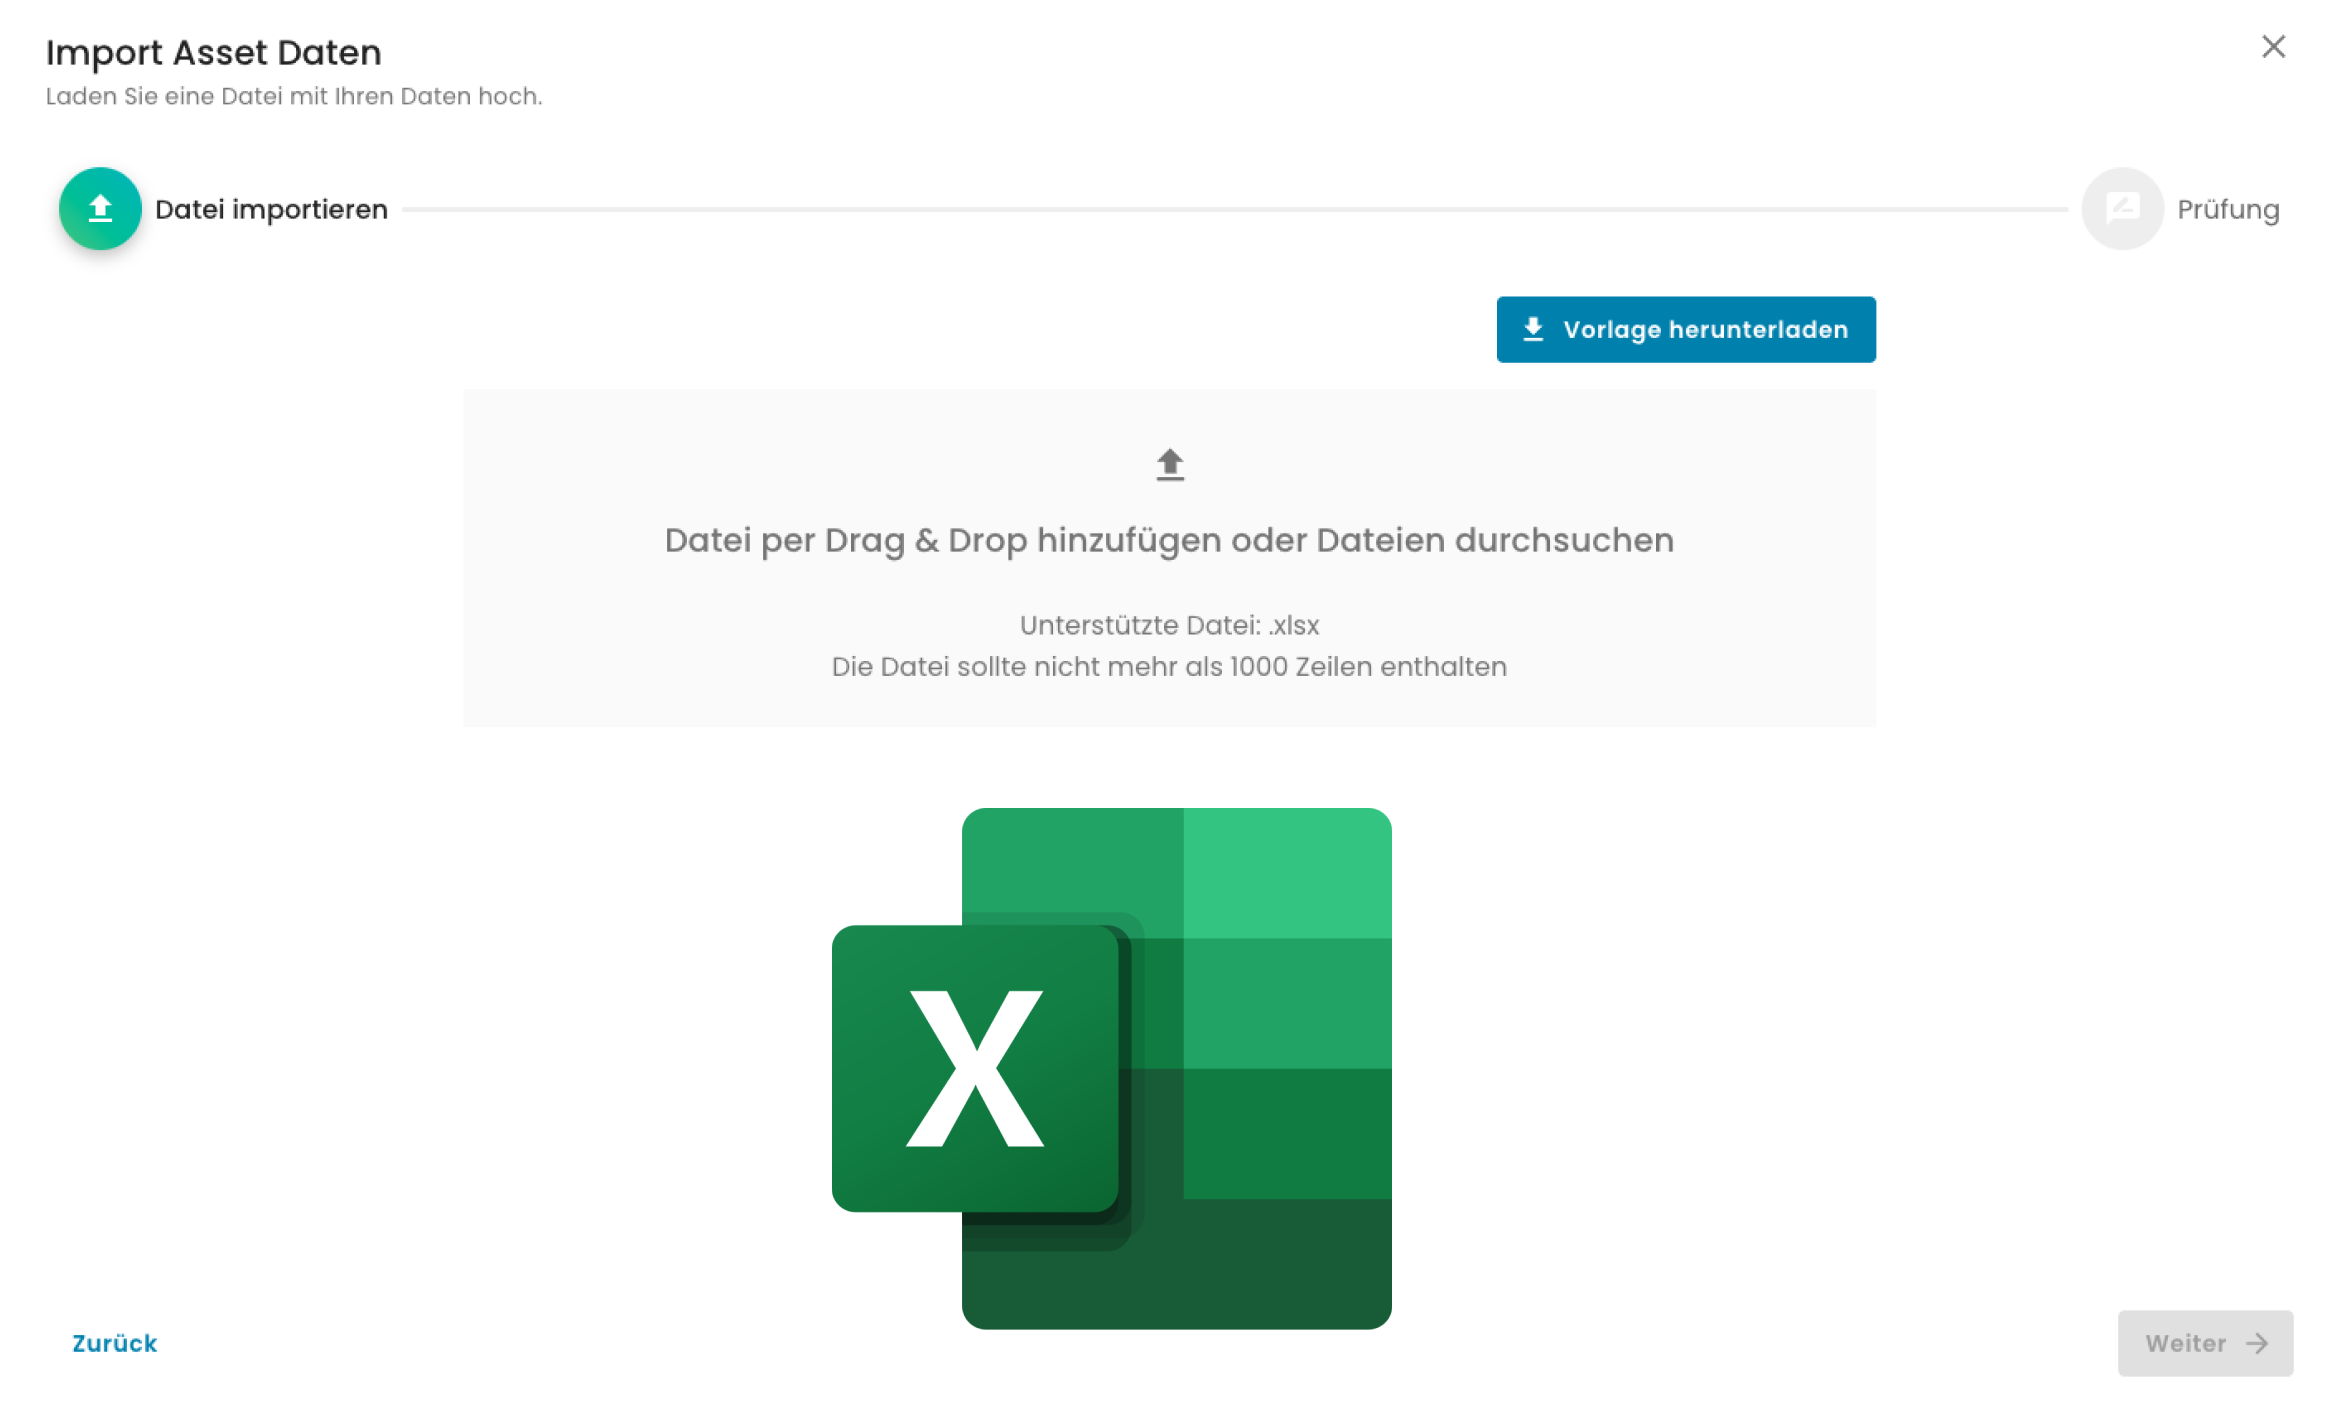Select the Datei importieren step label

point(271,210)
